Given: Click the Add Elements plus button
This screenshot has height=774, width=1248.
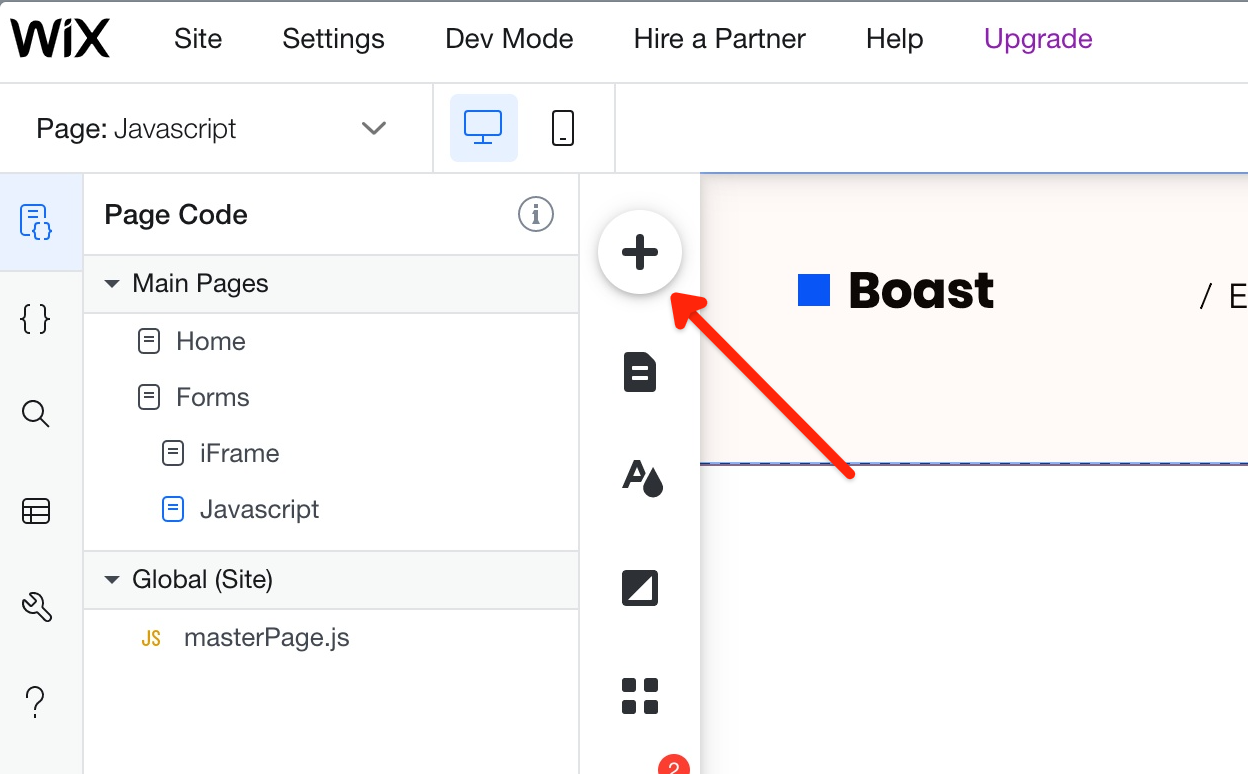Looking at the screenshot, I should (640, 252).
